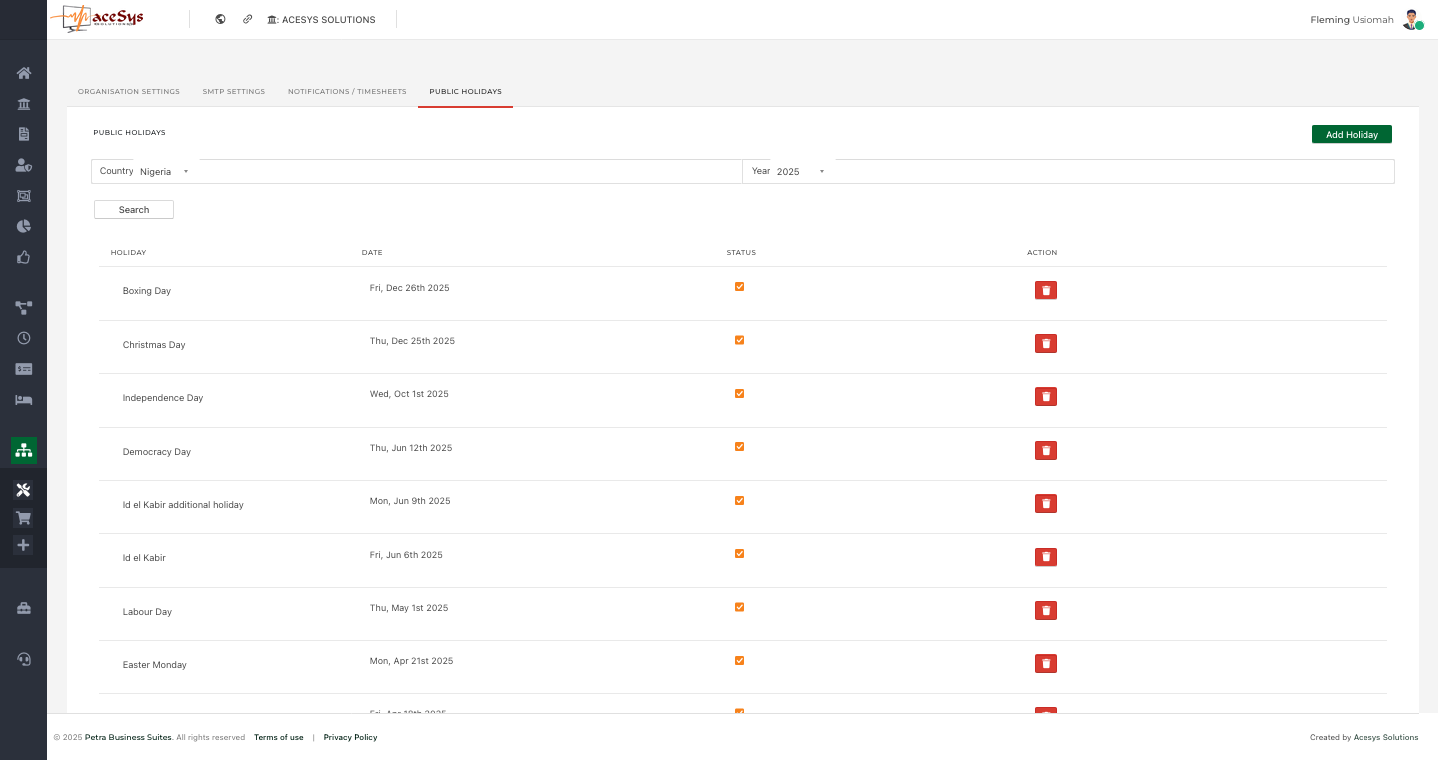1440x761 pixels.
Task: Toggle Labour Day status checkbox
Action: [x=739, y=607]
